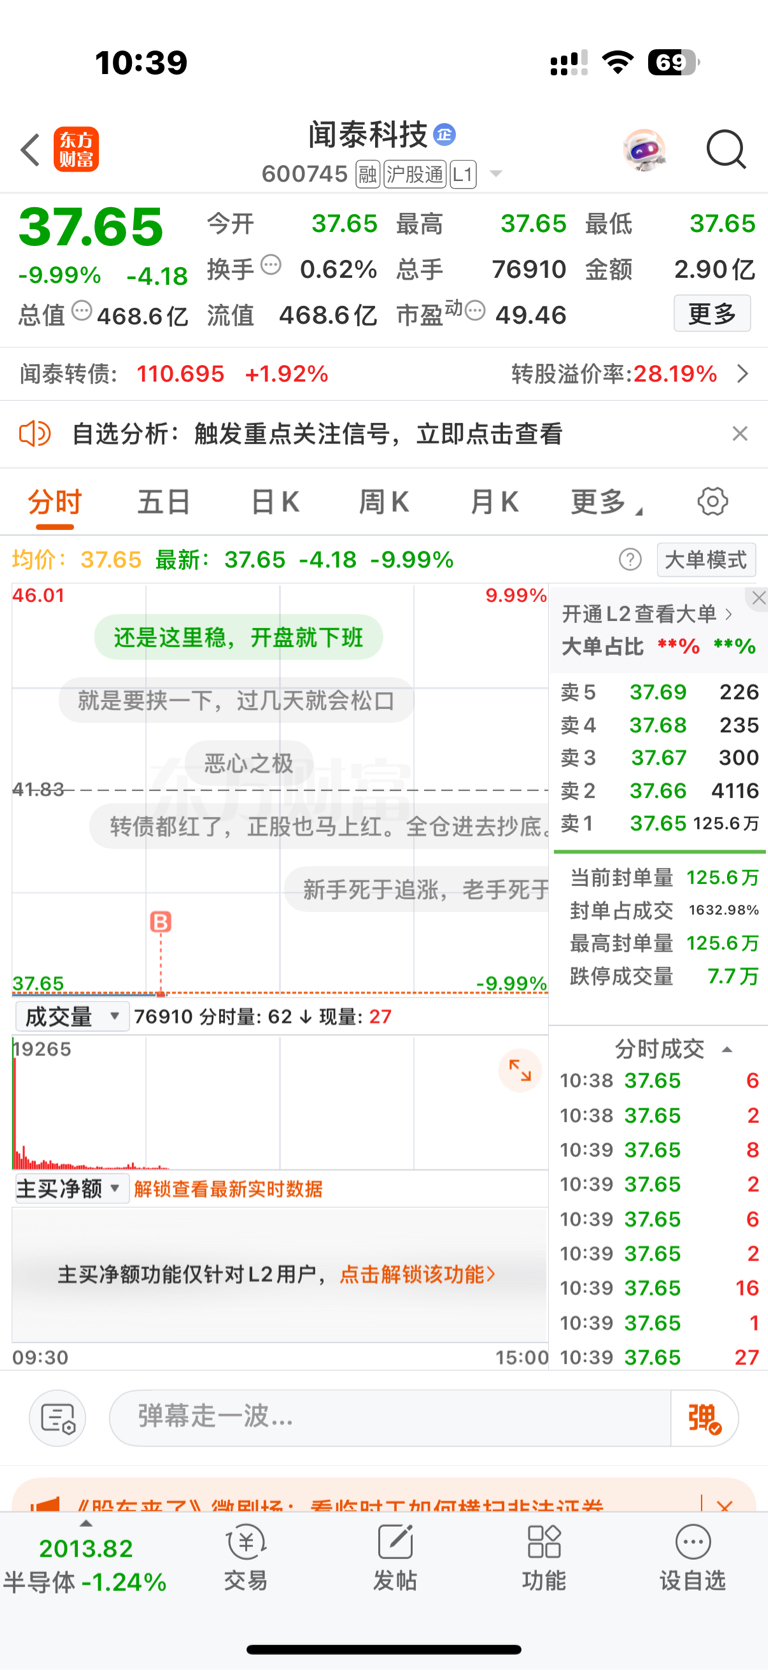
Task: Tap the danmaku comment 恶心之极
Action: 248,764
